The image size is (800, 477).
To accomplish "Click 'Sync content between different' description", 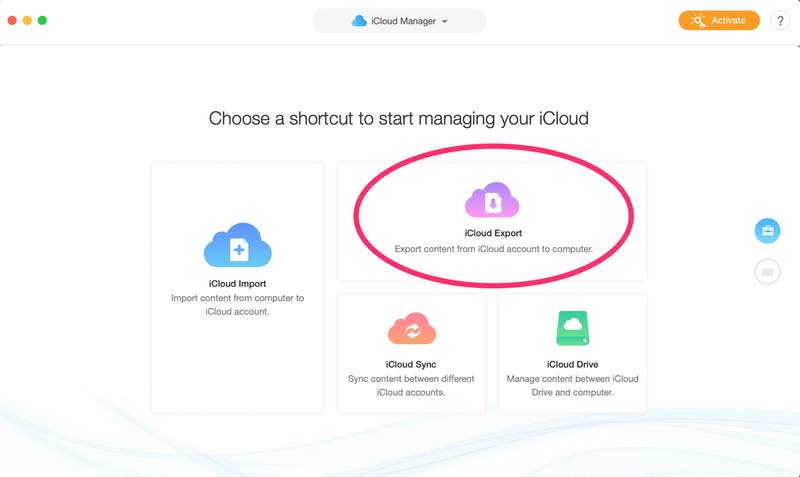I will (411, 379).
